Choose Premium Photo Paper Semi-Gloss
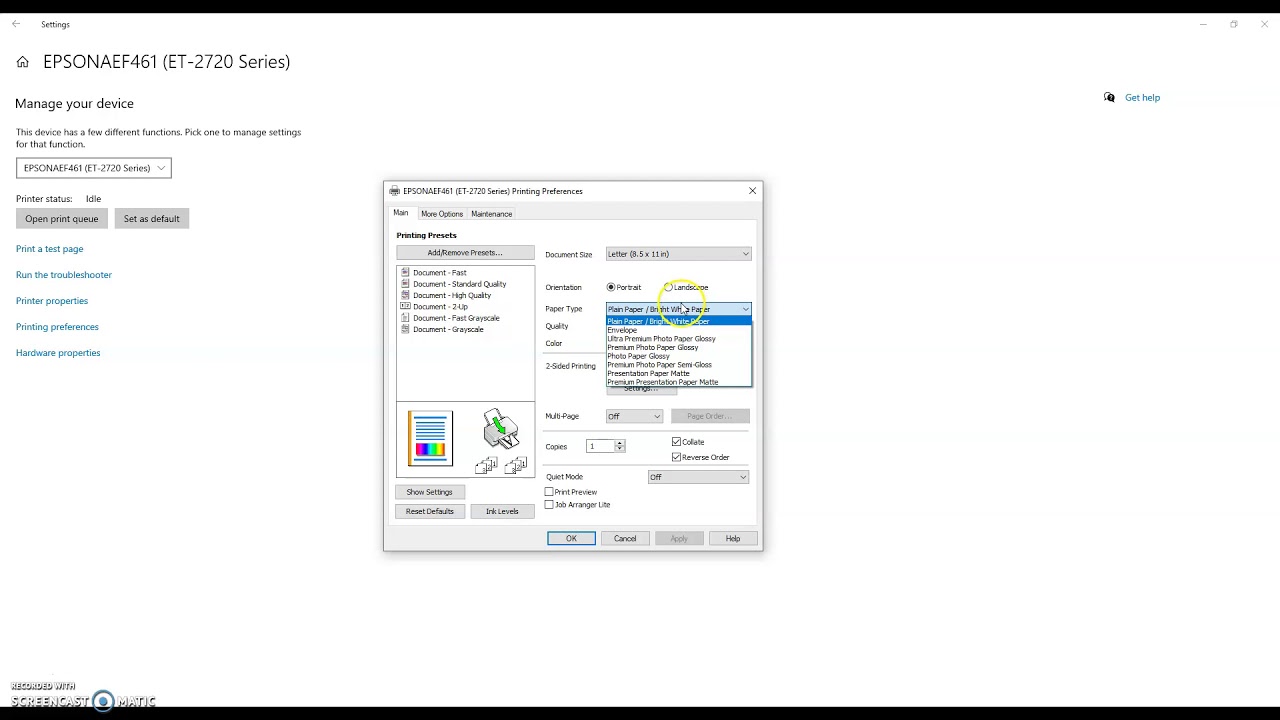 coord(678,365)
